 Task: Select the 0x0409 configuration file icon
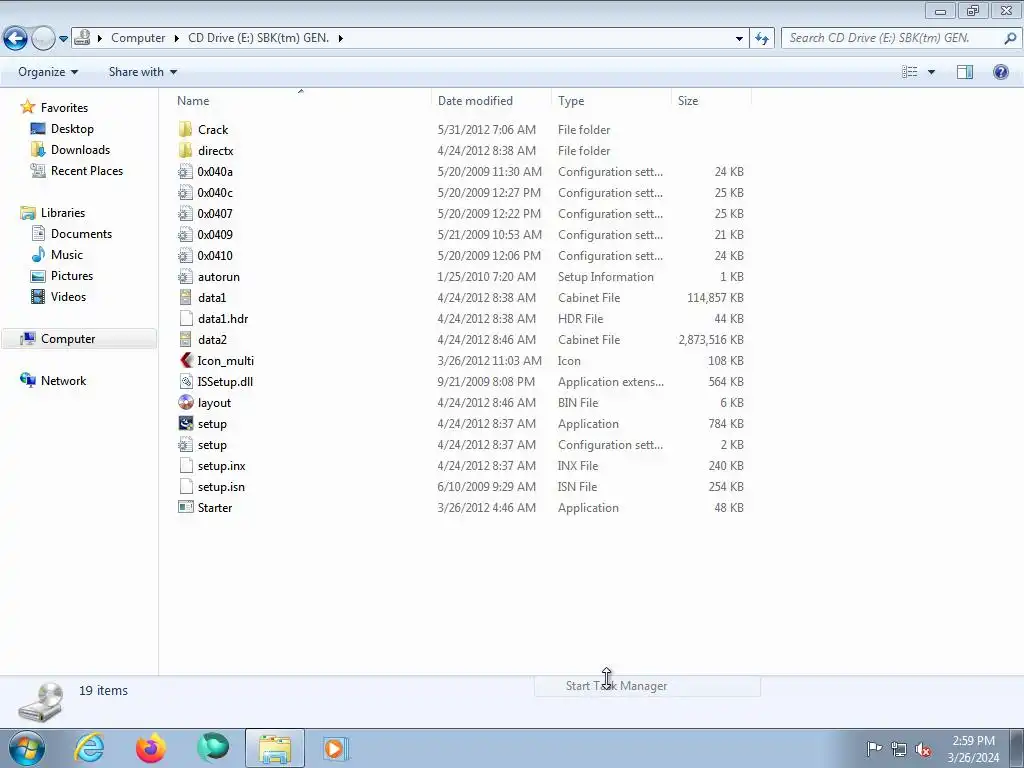pos(185,234)
